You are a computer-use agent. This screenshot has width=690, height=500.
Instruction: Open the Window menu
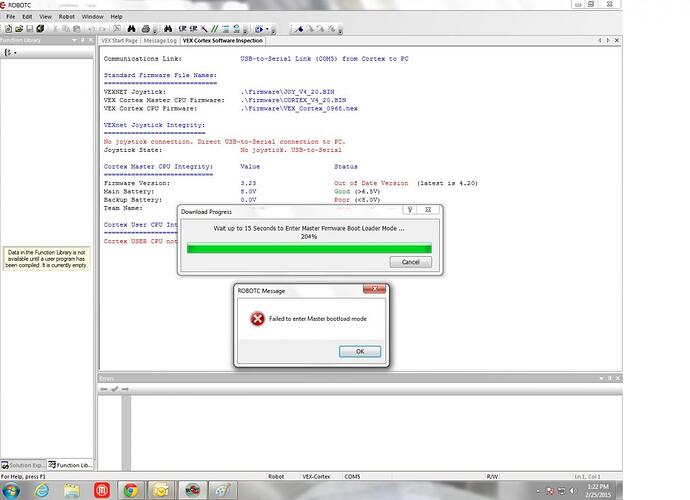coord(92,17)
